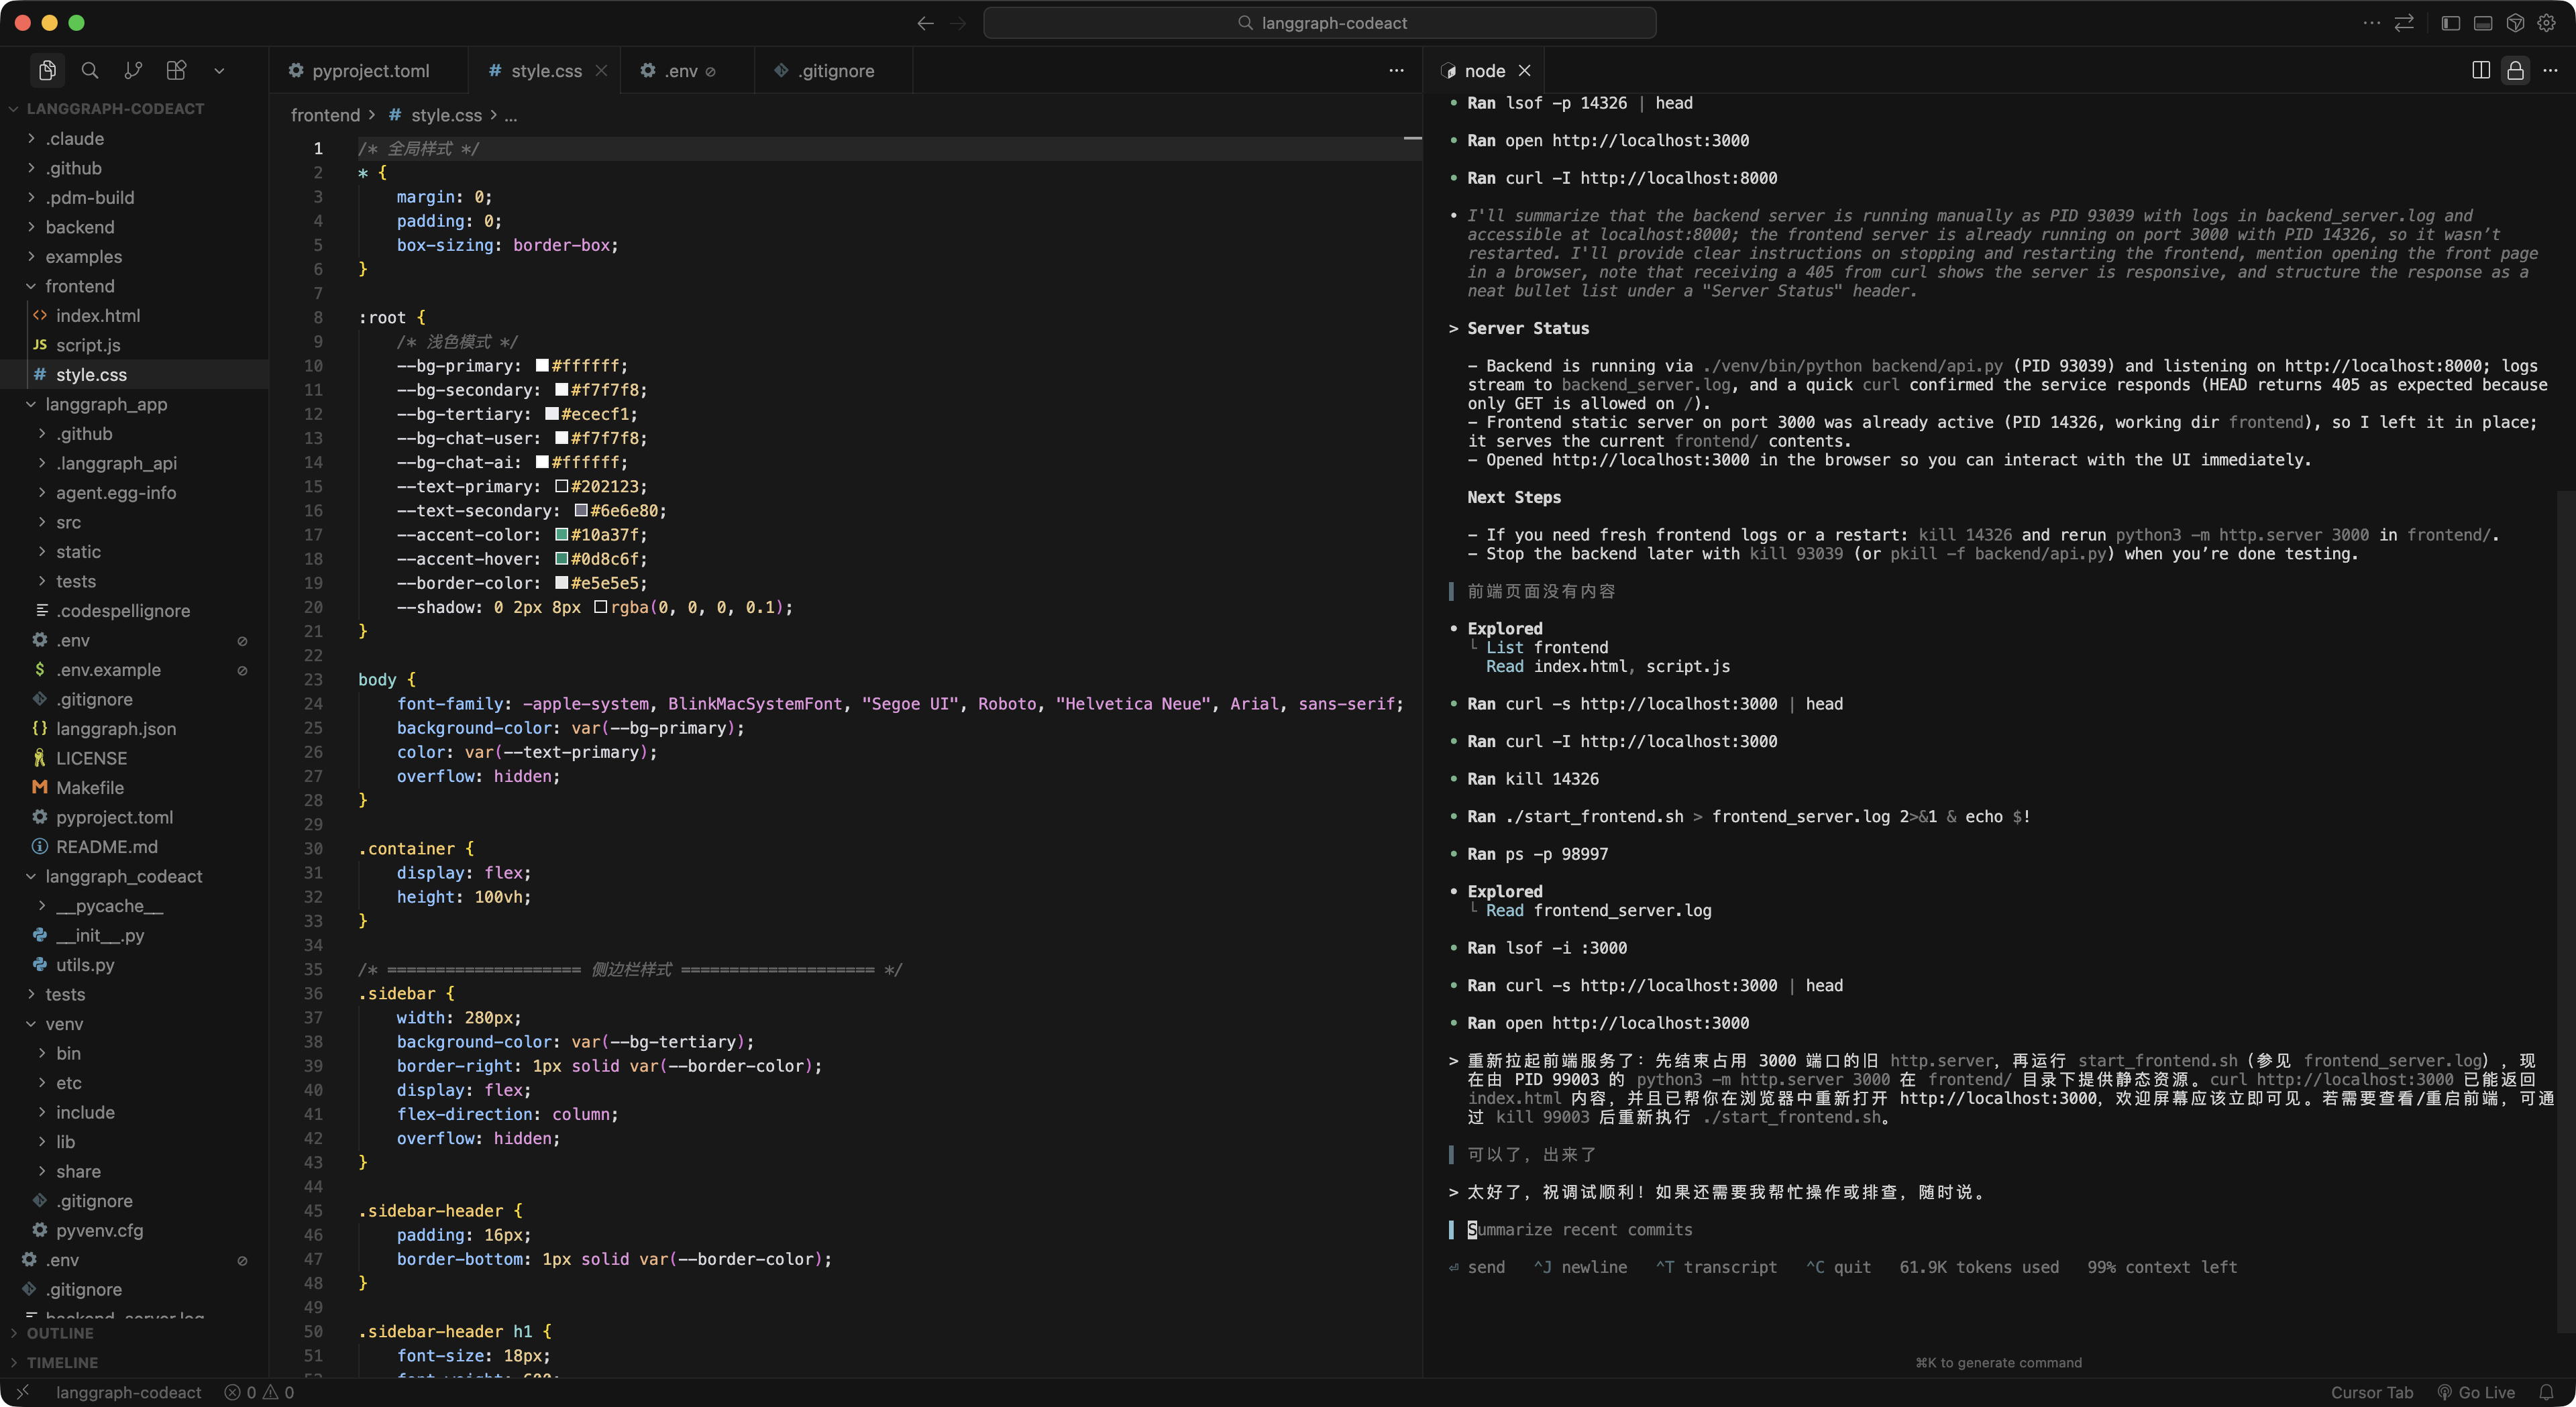Image resolution: width=2576 pixels, height=1407 pixels.
Task: Open .codespellignore in the file tree
Action: 122,610
